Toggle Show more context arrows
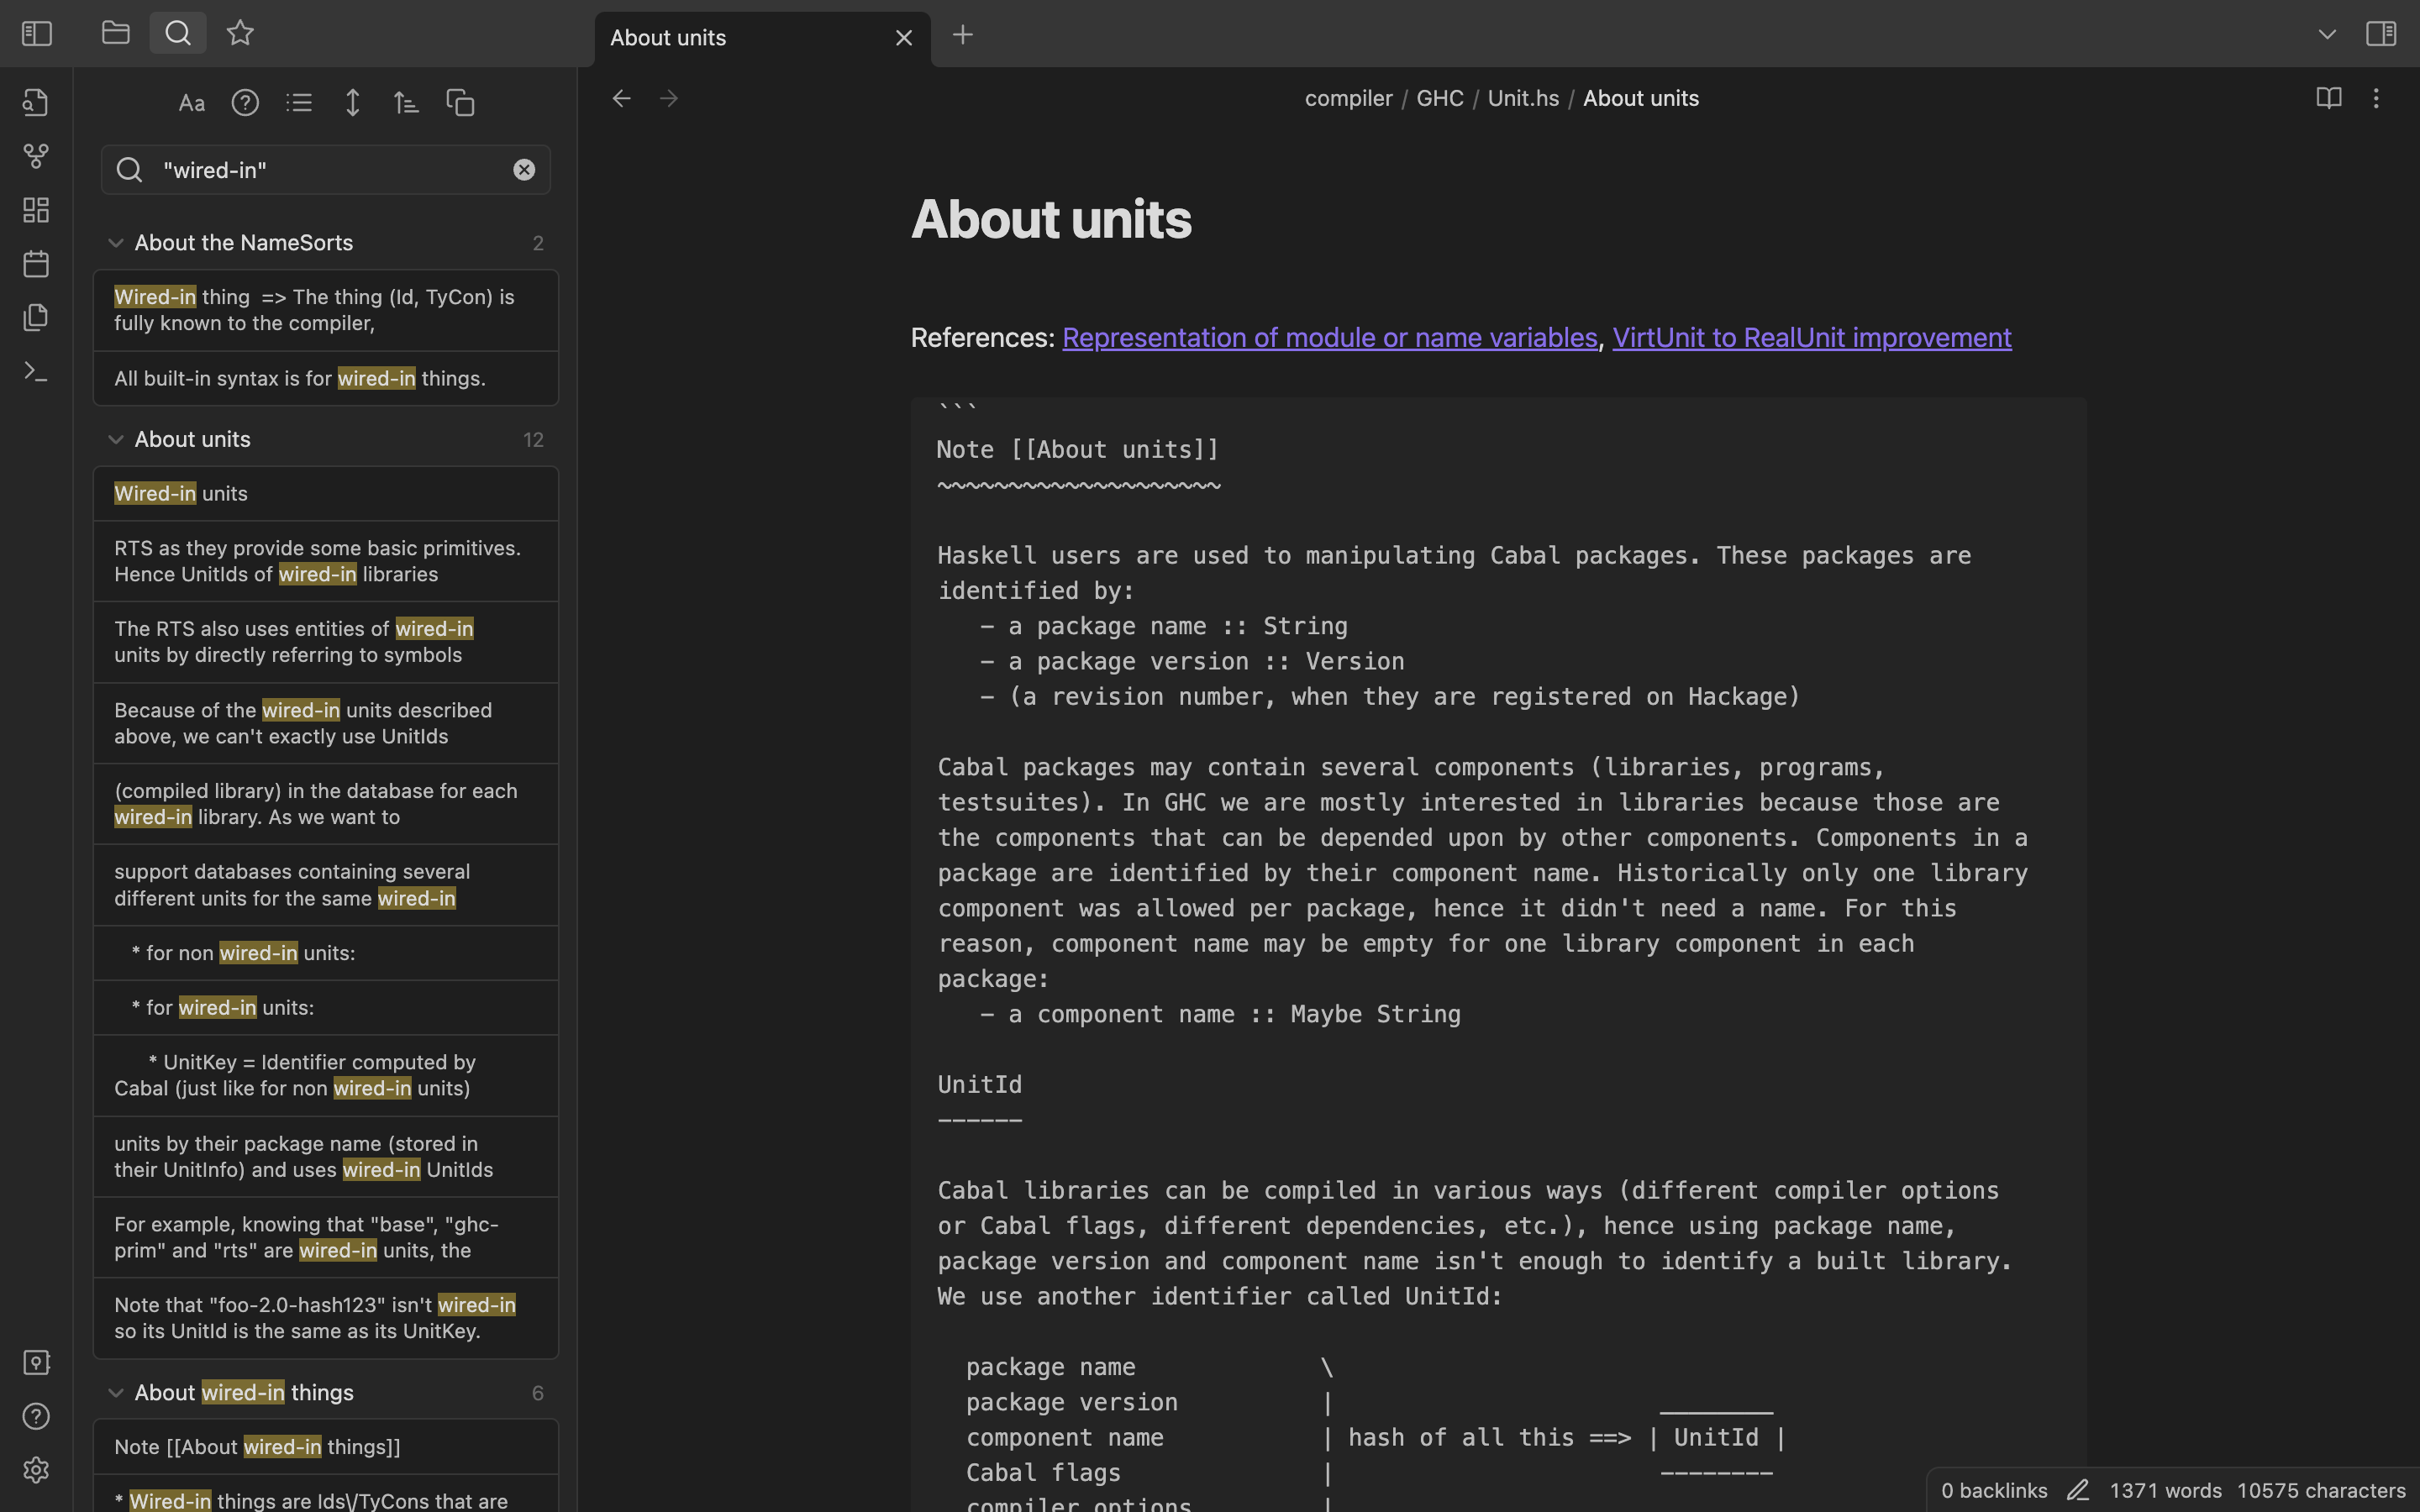The image size is (2420, 1512). pyautogui.click(x=352, y=103)
